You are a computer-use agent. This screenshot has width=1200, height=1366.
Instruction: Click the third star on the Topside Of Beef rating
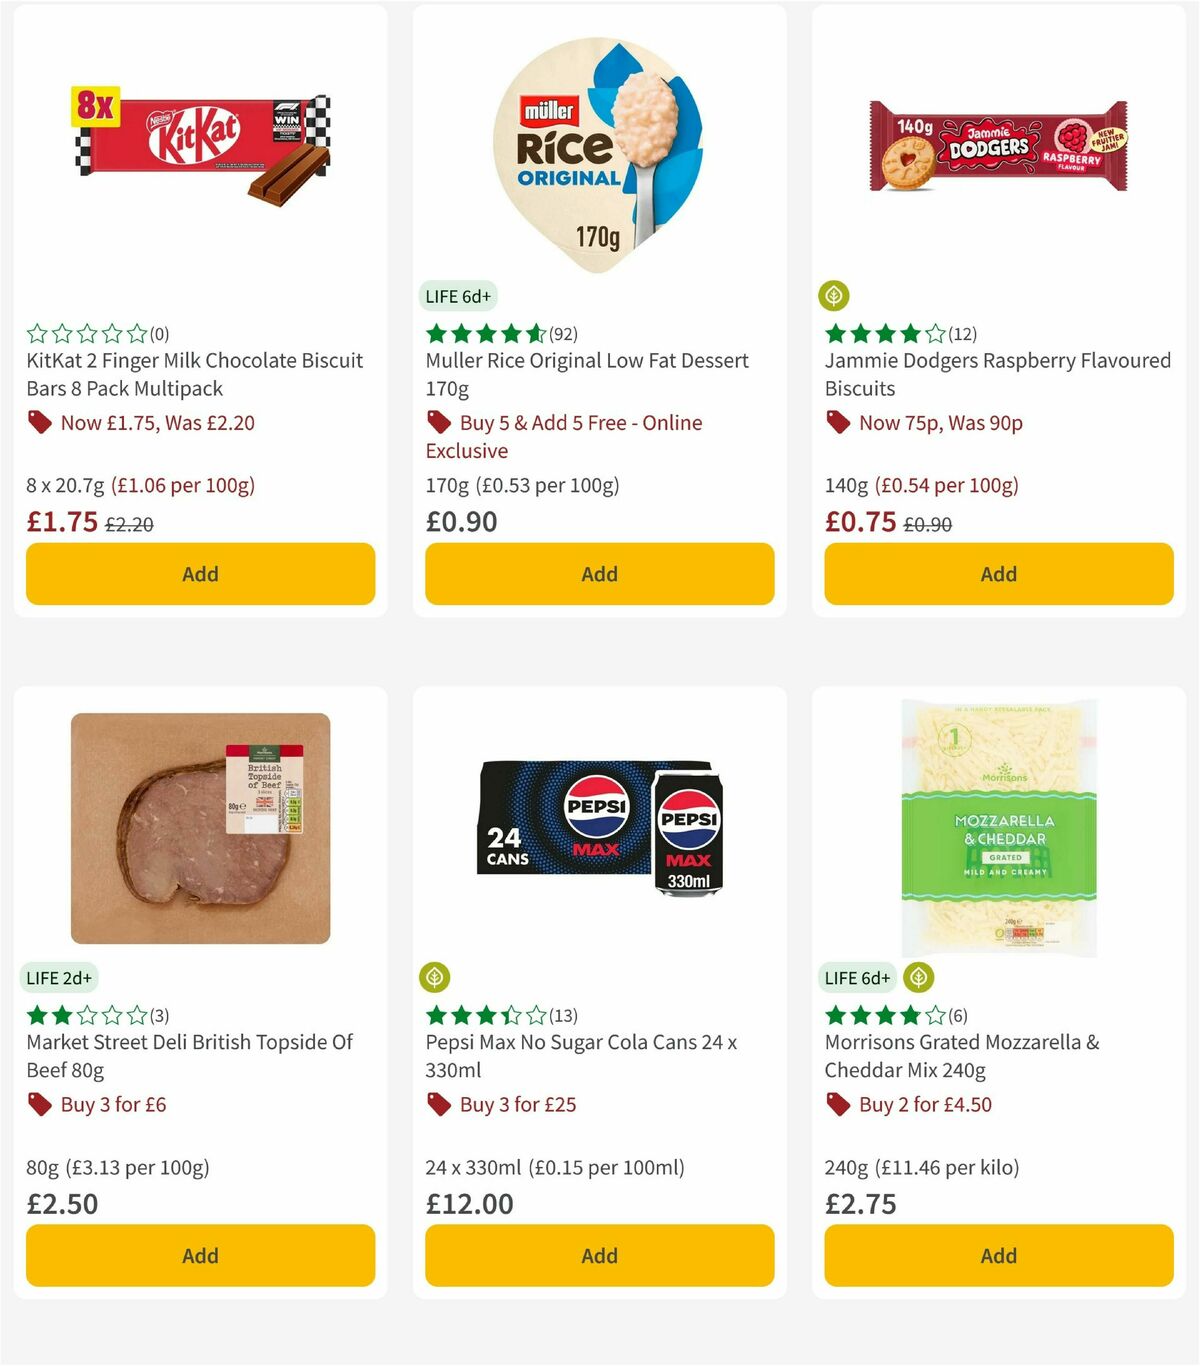click(x=86, y=1015)
